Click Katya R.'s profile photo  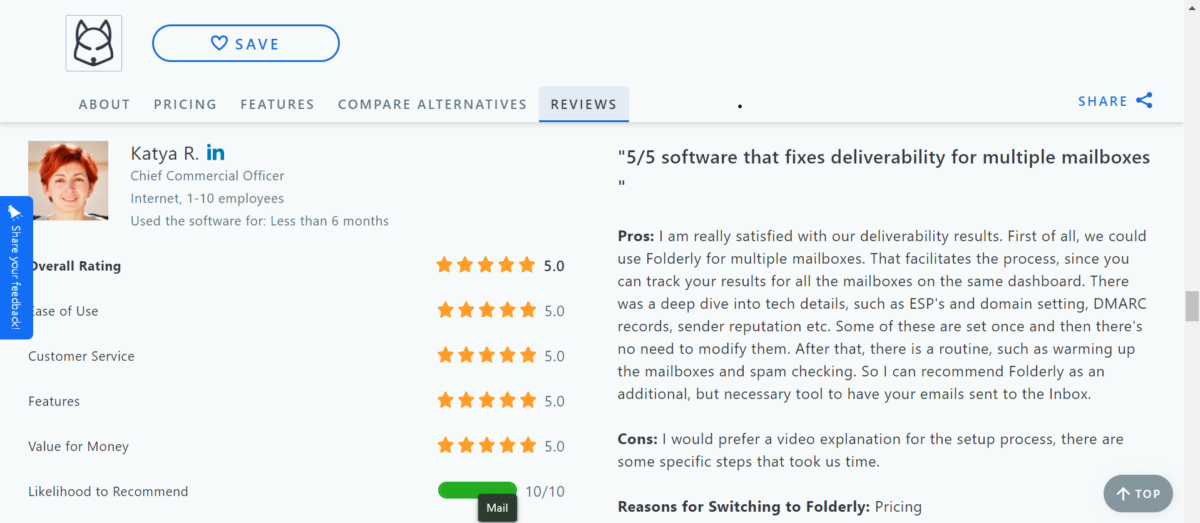[68, 180]
